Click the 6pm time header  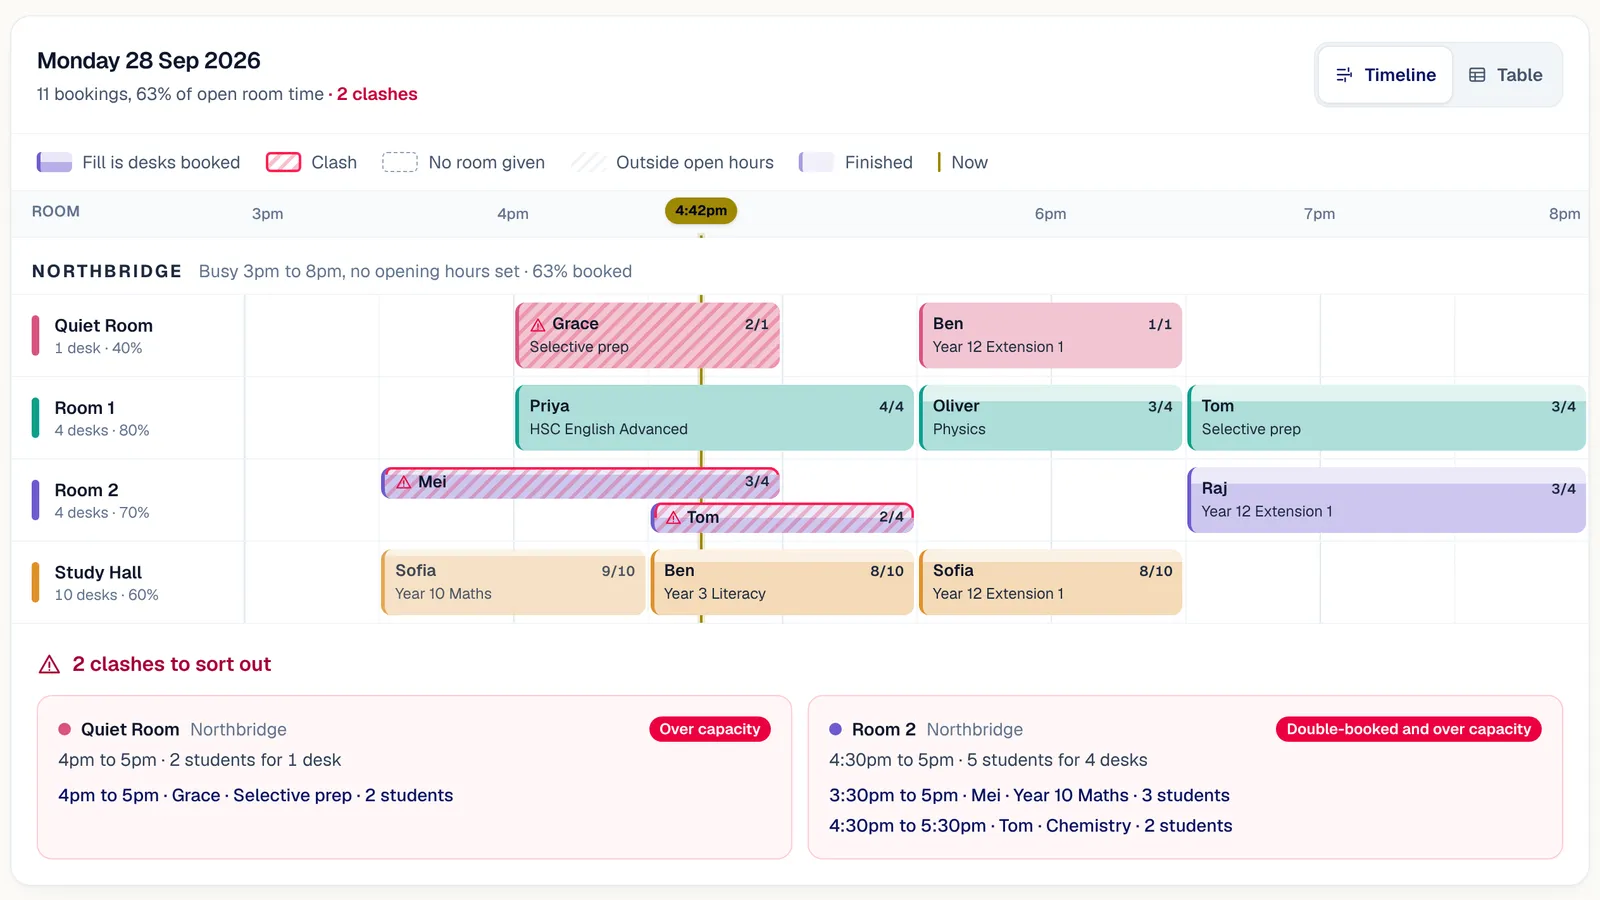pyautogui.click(x=1050, y=214)
